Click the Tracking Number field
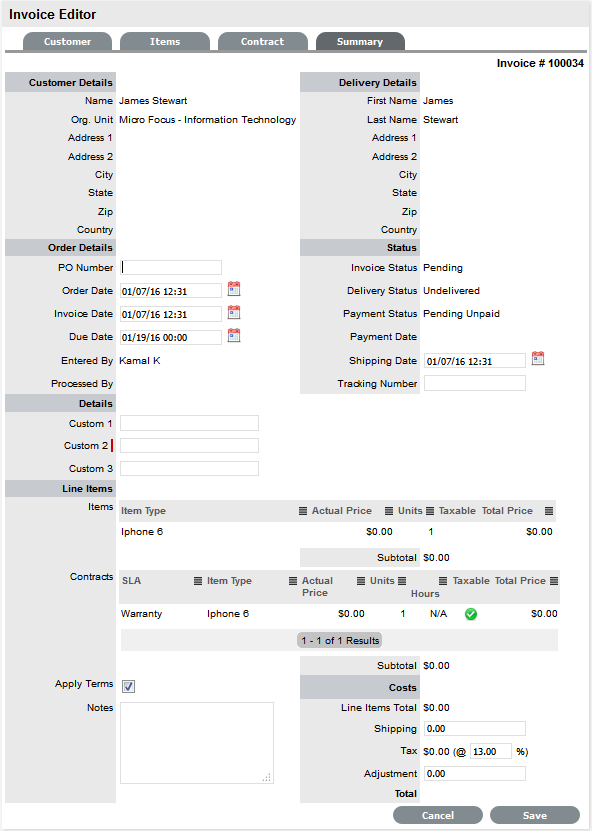 pos(474,383)
